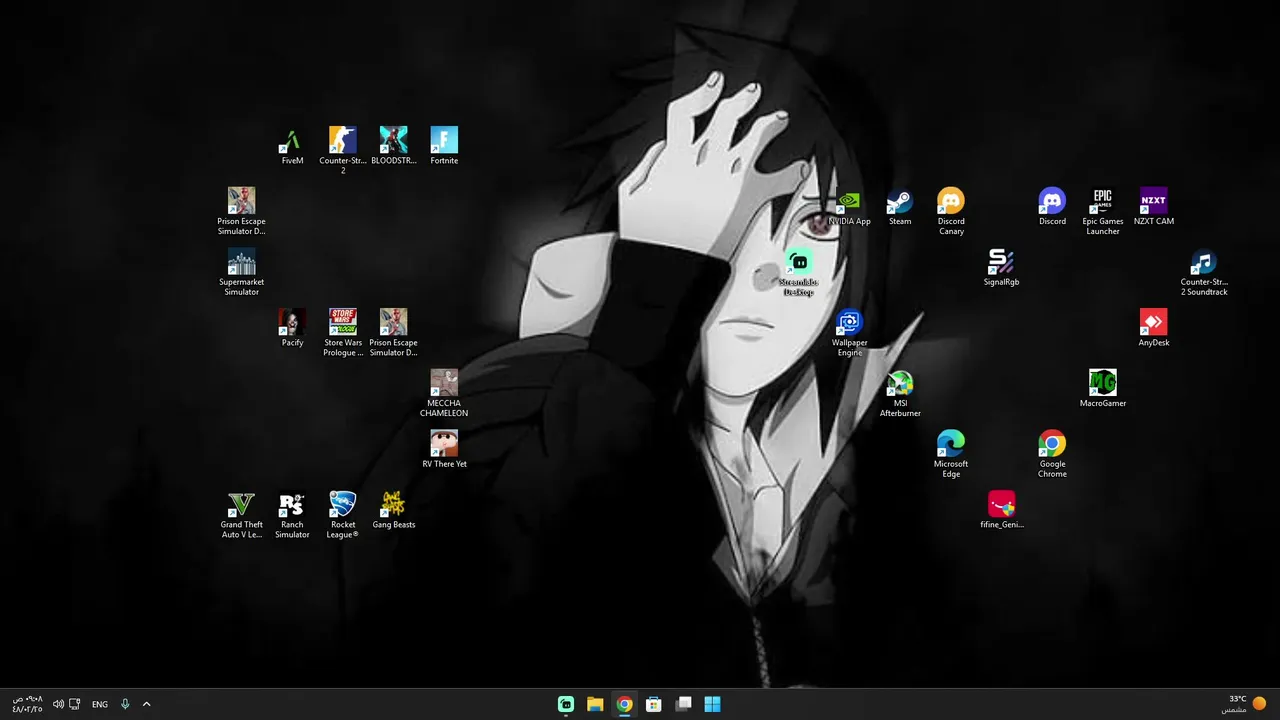The image size is (1280, 720).
Task: Click the Discord desktop shortcut
Action: click(1052, 207)
